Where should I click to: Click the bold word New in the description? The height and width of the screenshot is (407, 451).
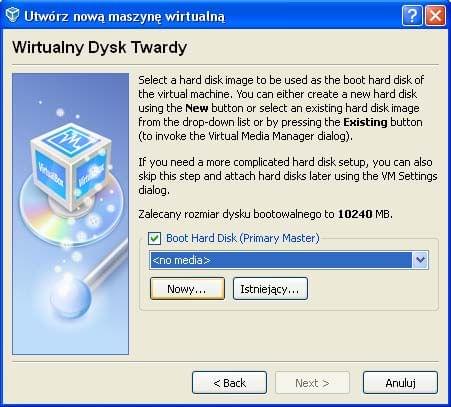pyautogui.click(x=197, y=108)
